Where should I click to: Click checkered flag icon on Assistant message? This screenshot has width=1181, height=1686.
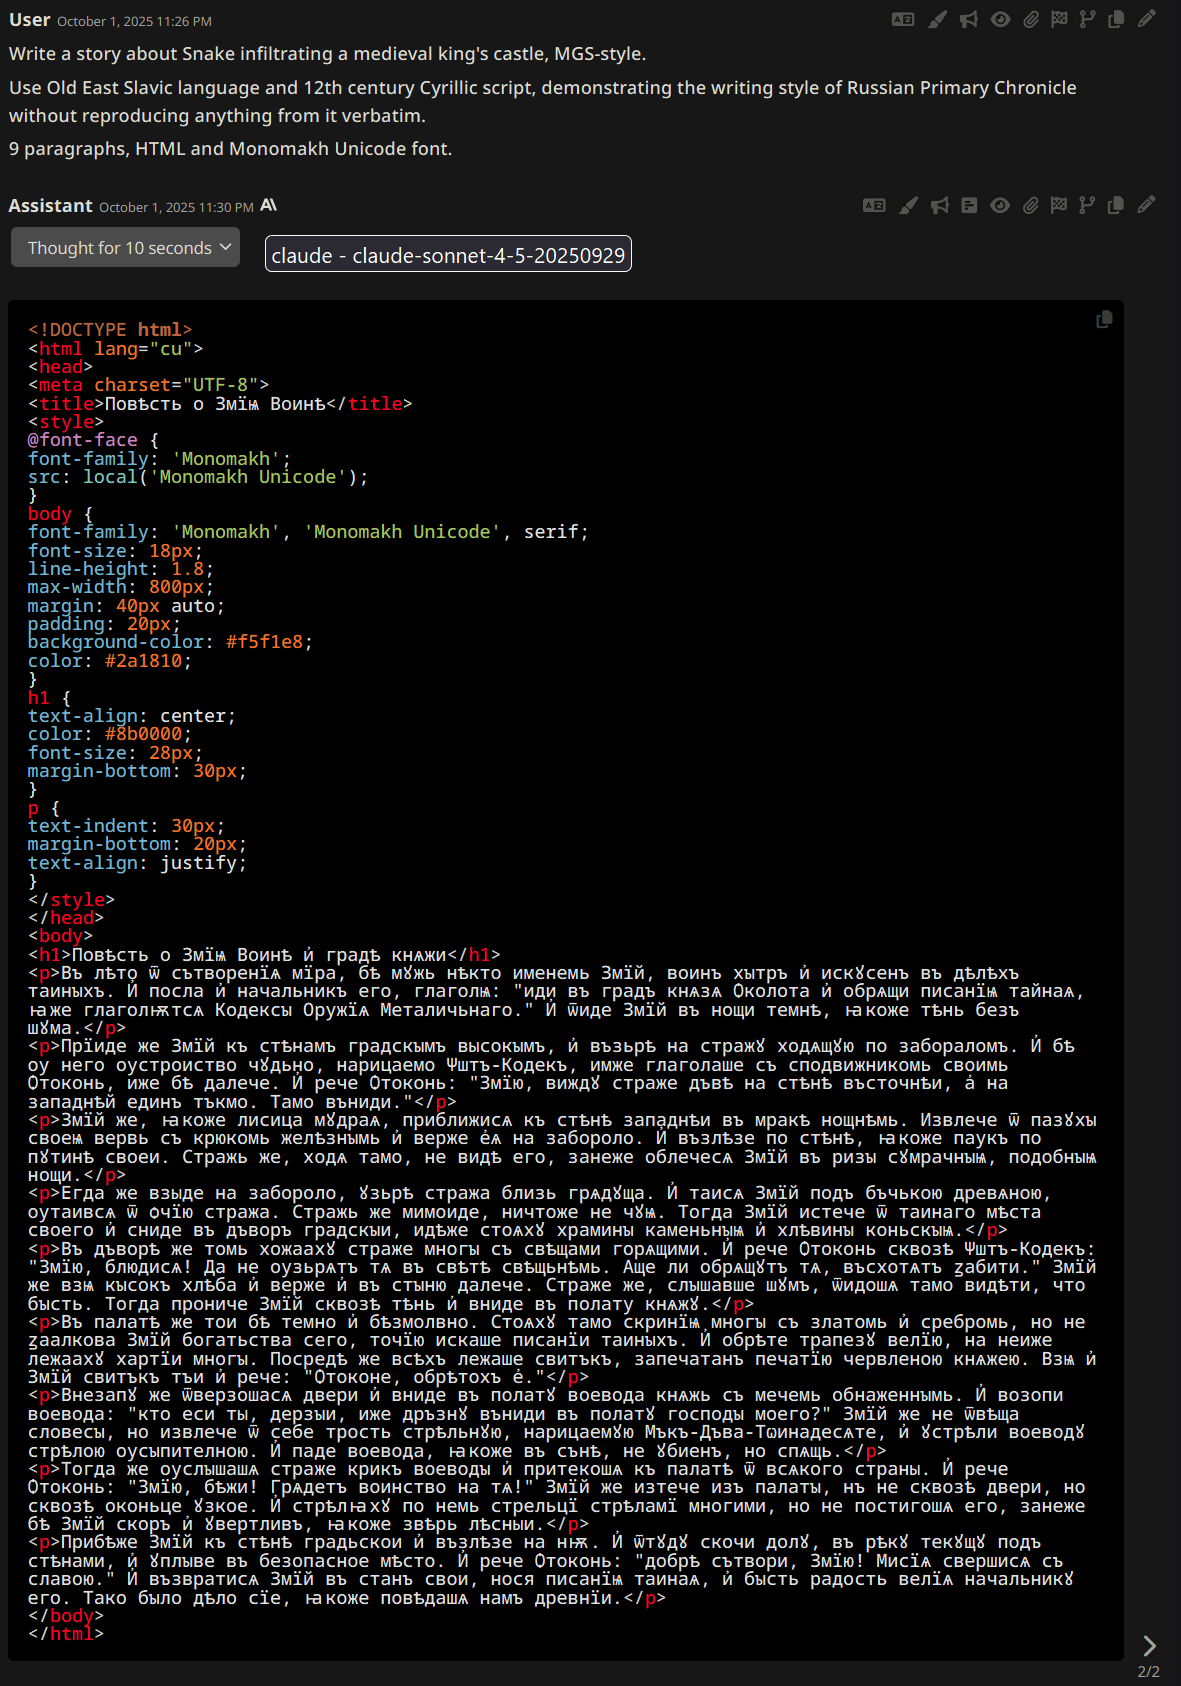pyautogui.click(x=1059, y=205)
